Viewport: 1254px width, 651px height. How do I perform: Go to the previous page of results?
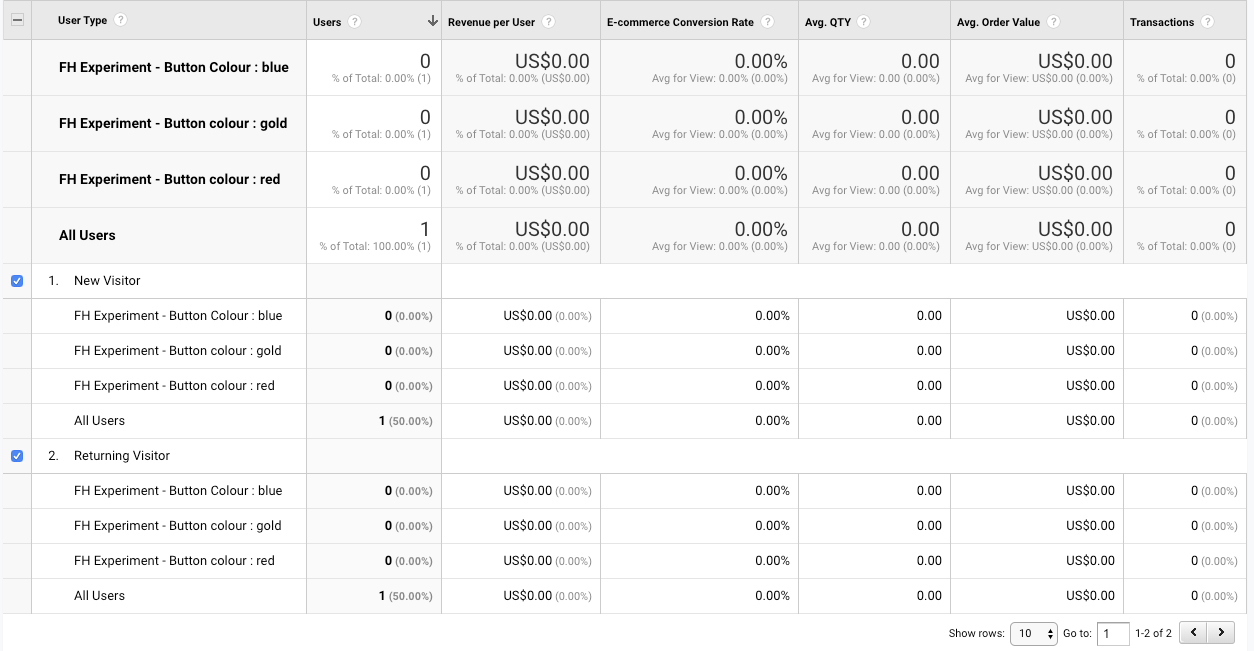(x=1193, y=633)
